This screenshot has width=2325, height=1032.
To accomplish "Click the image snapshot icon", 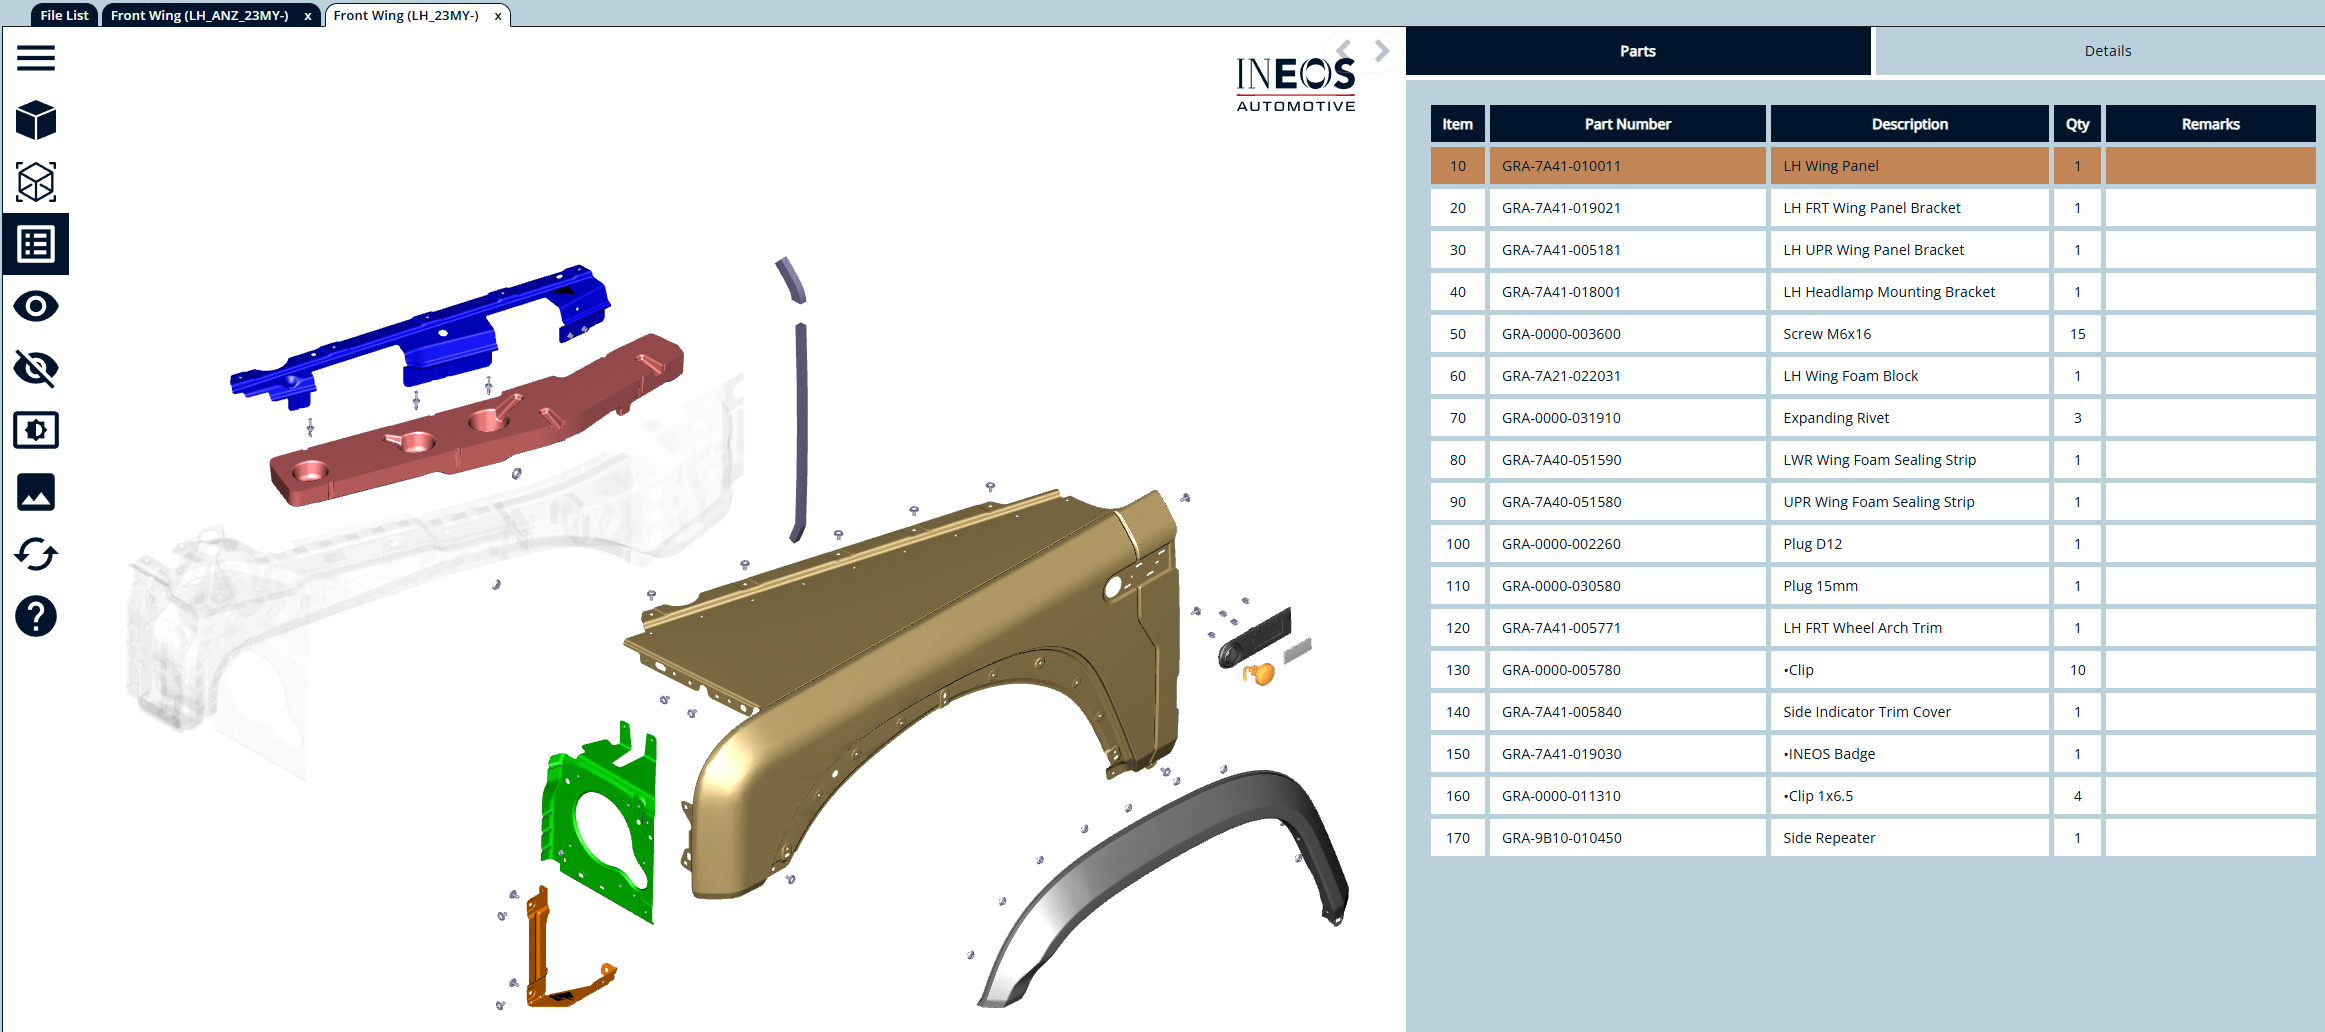I will click(36, 492).
